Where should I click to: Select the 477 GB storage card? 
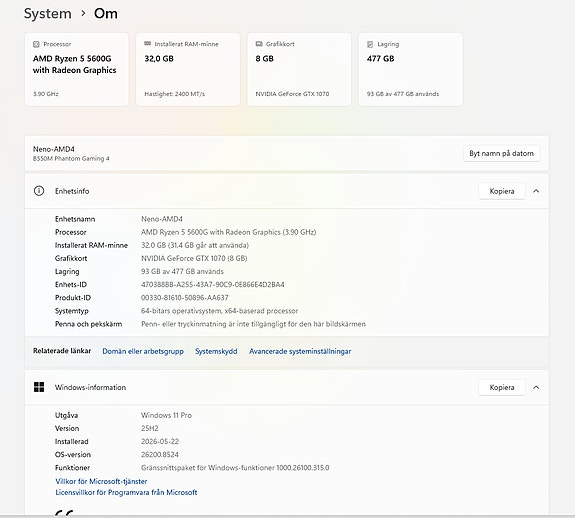410,69
